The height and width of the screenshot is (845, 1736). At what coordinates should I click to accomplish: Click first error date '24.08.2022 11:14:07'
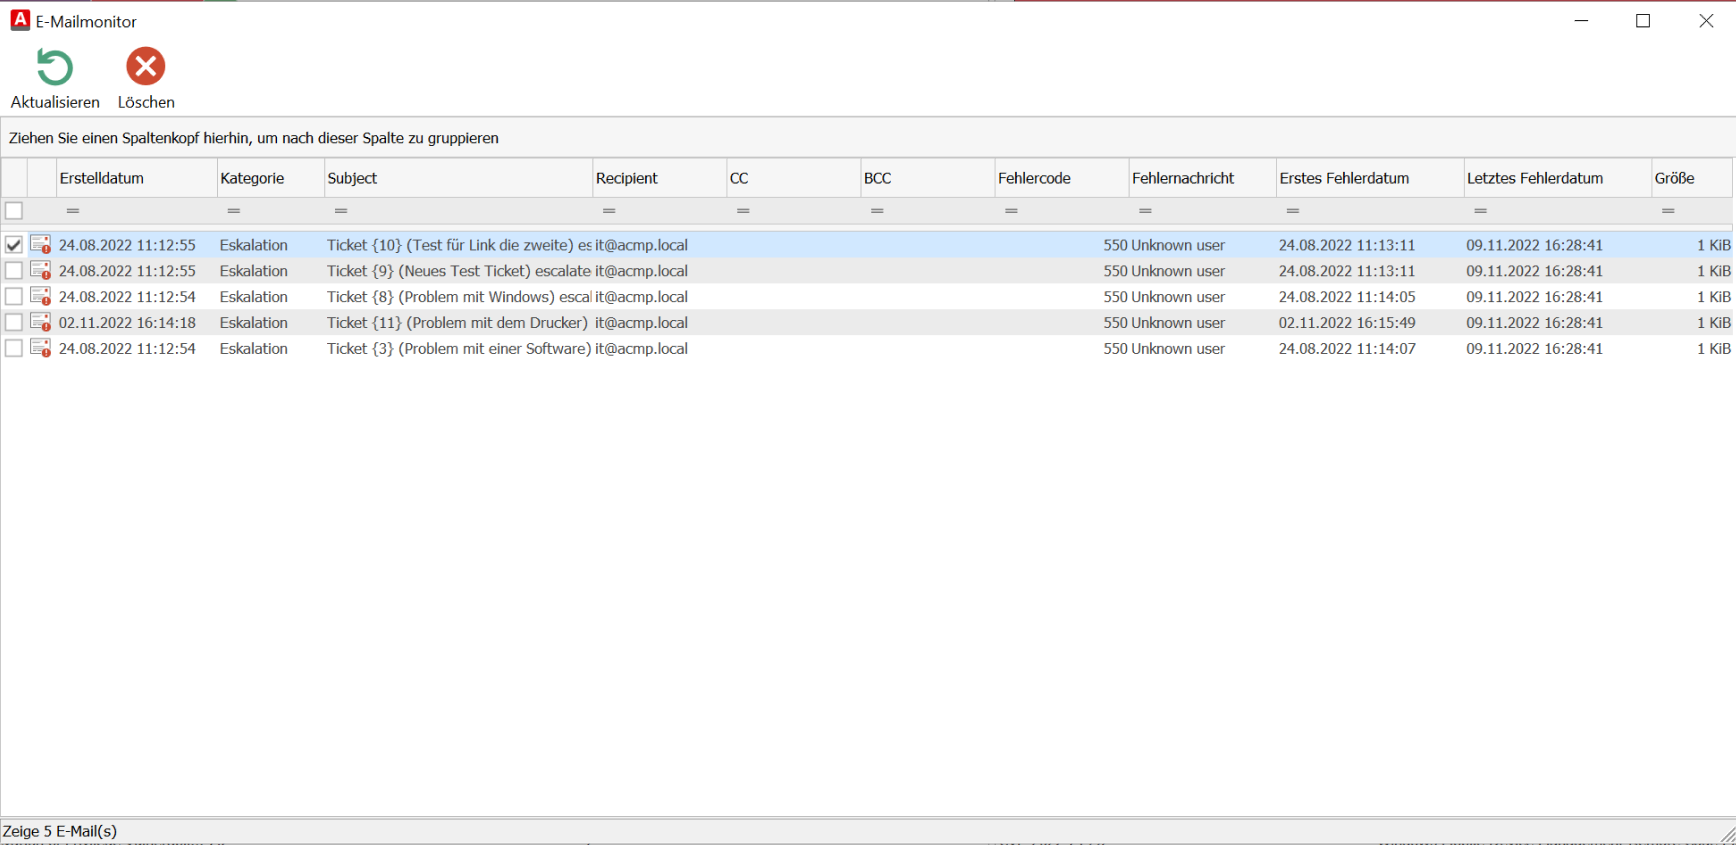click(1347, 349)
